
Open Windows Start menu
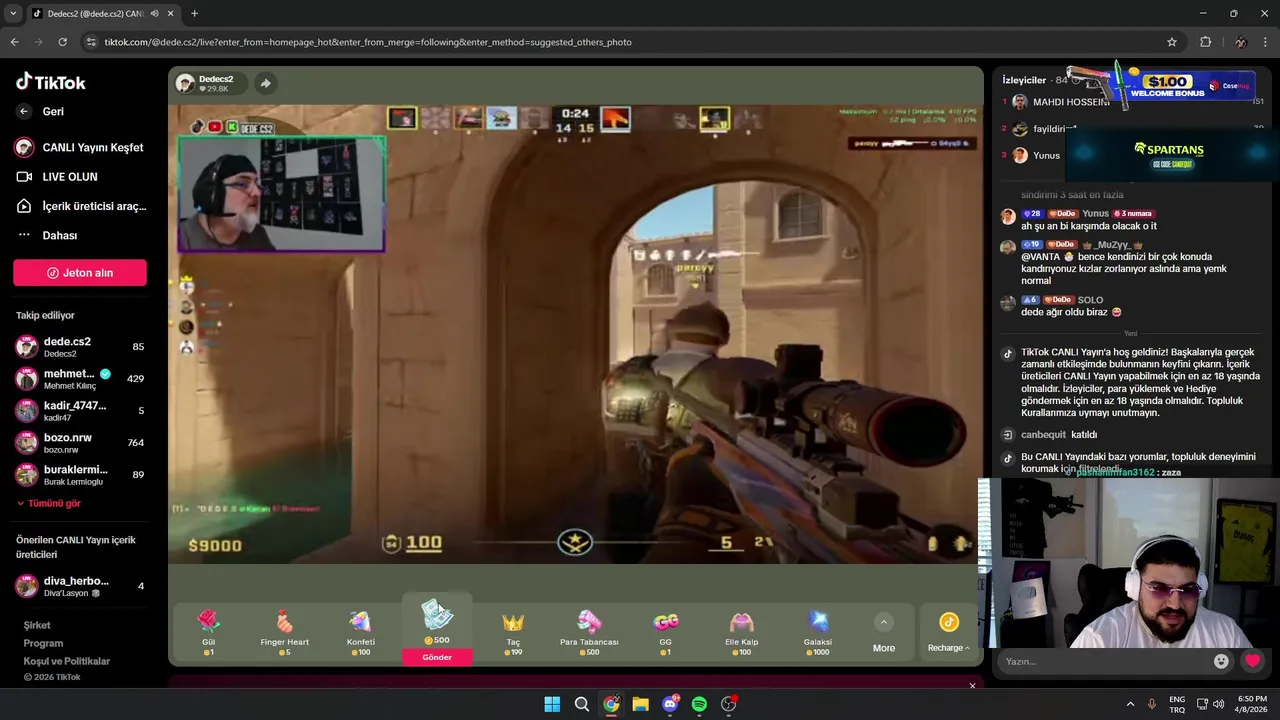pos(552,704)
